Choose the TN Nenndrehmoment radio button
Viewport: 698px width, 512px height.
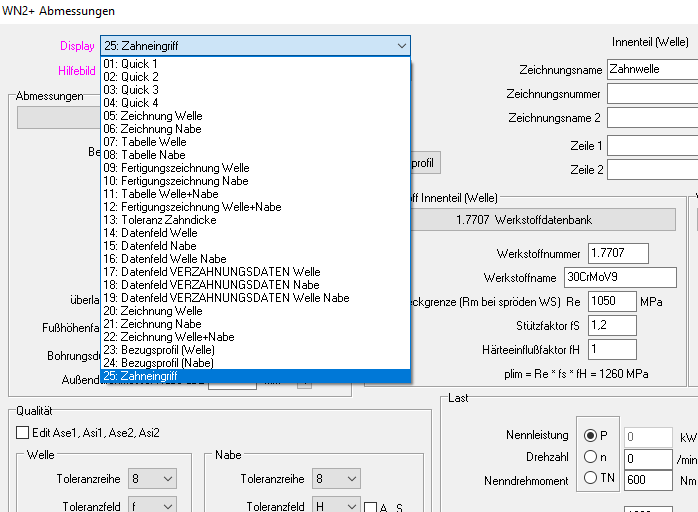590,479
